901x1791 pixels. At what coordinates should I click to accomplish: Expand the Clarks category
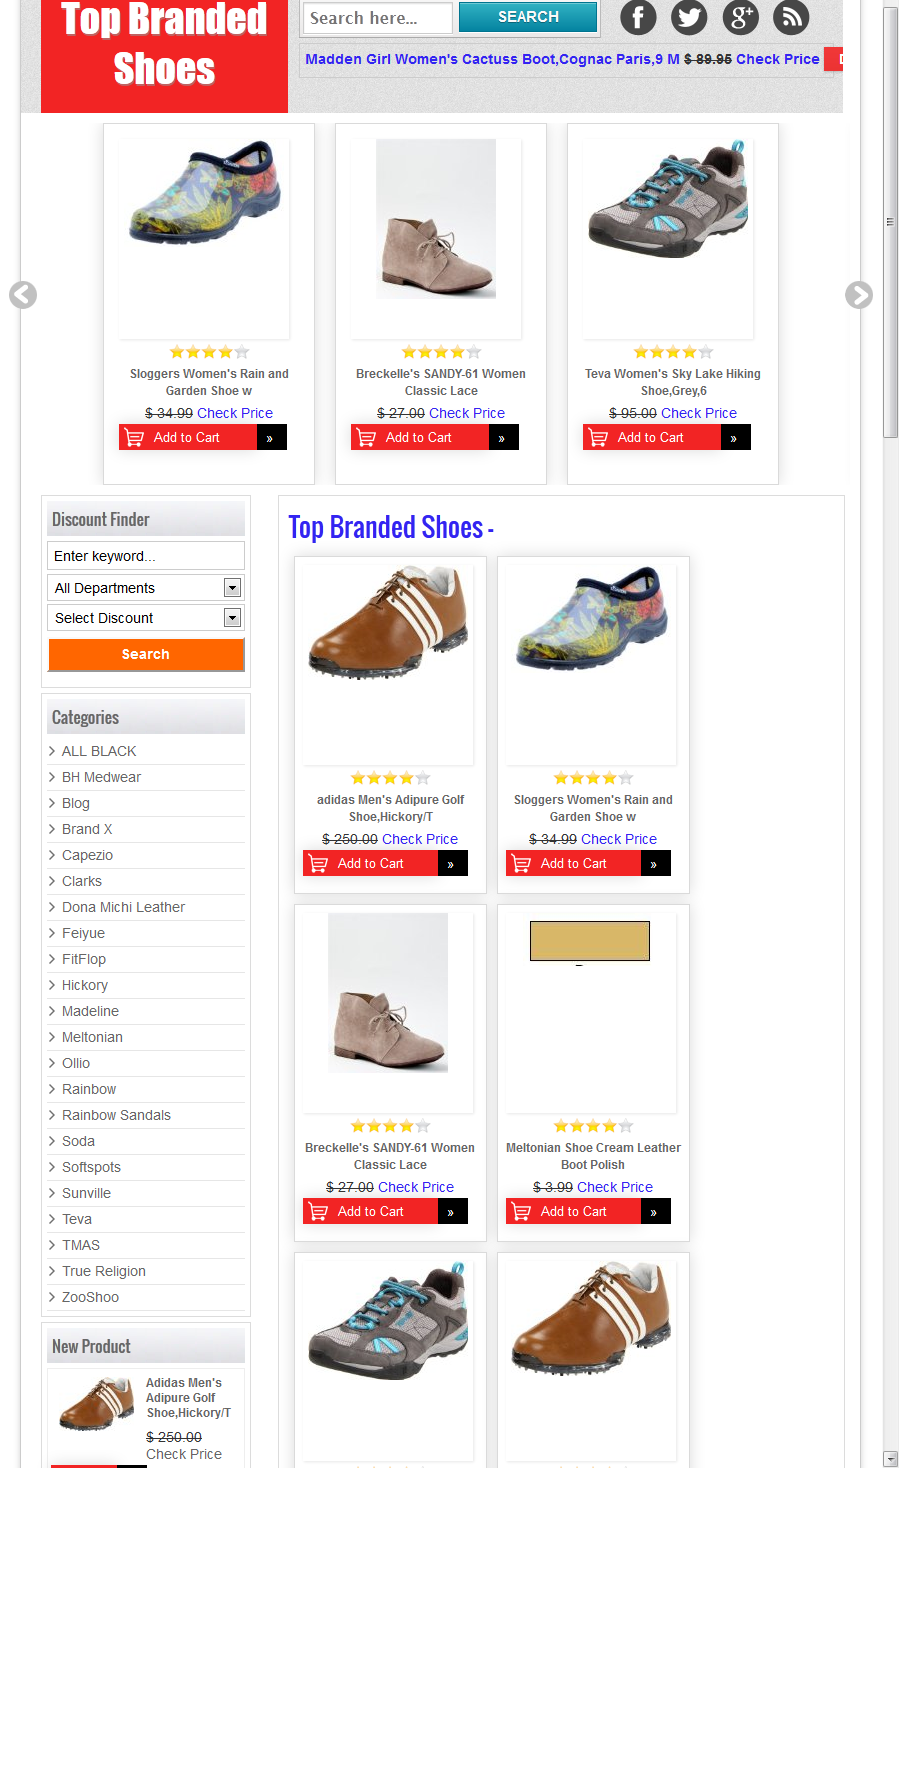82,881
